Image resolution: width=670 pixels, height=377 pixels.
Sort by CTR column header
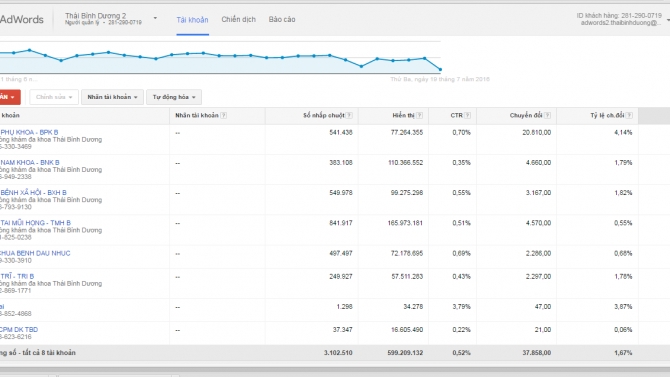(456, 115)
